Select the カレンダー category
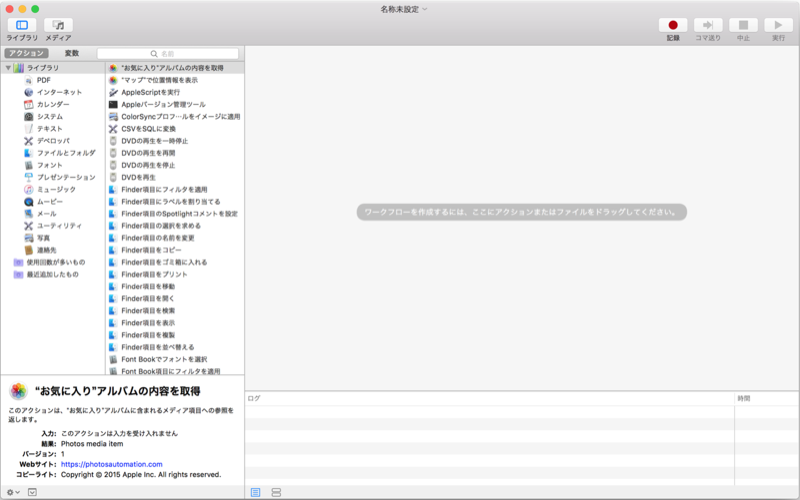 tap(54, 105)
